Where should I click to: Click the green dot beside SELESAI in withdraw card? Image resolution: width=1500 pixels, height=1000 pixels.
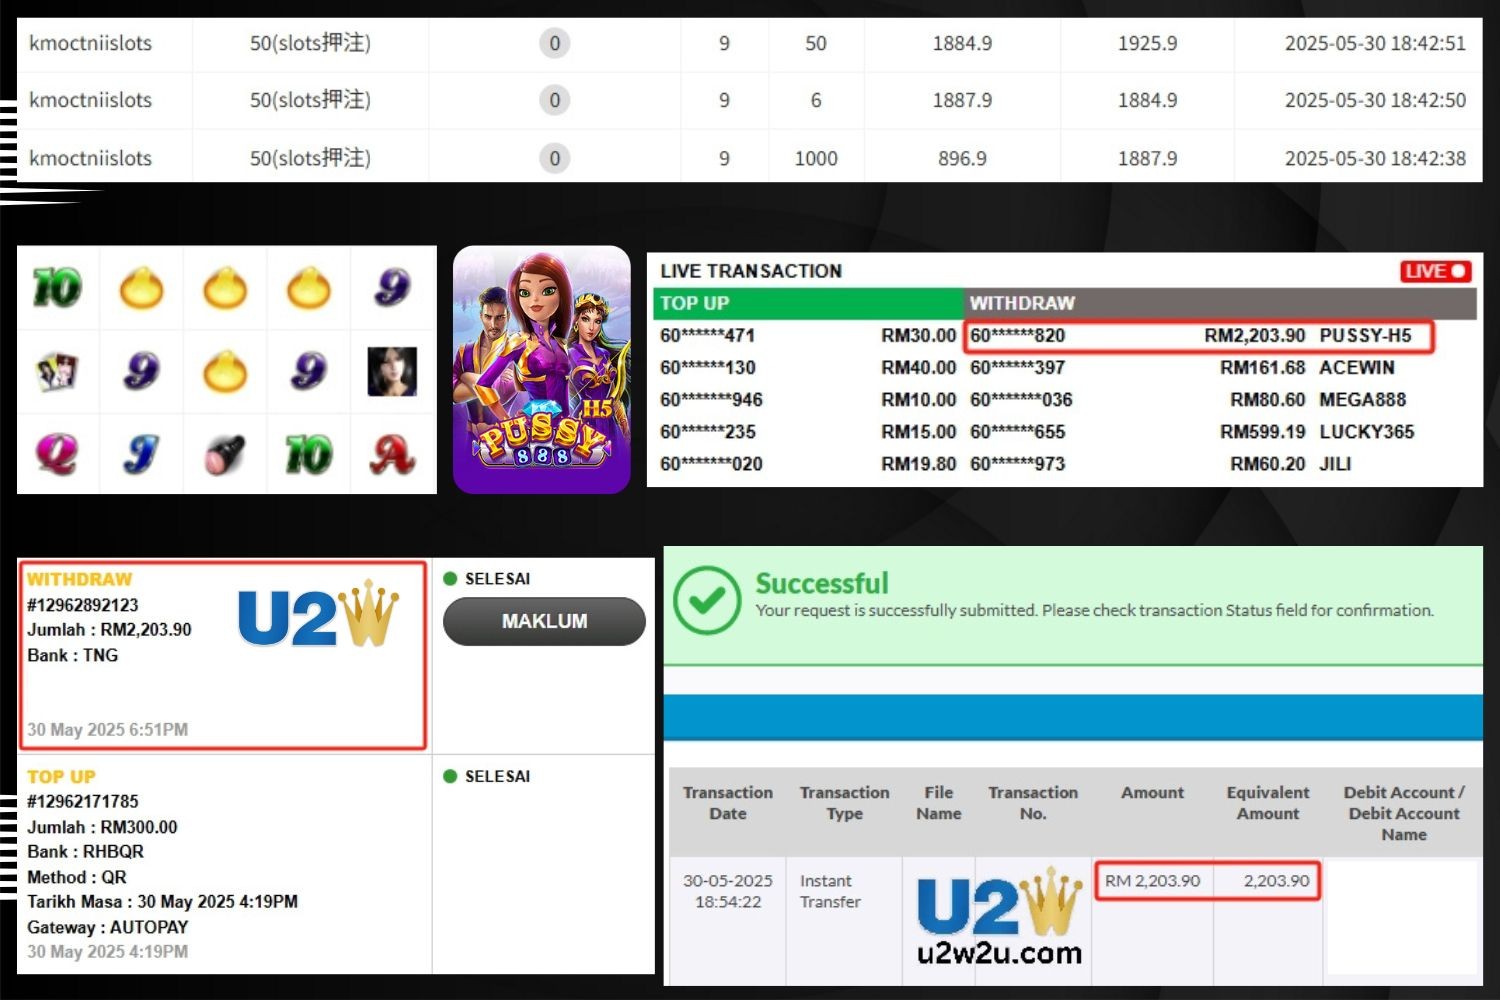[x=450, y=578]
